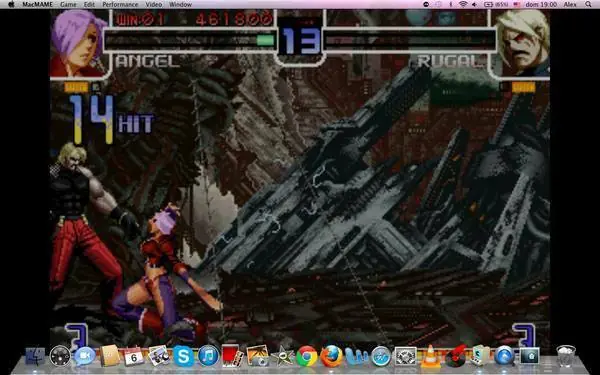Open the input language flag menu
Viewport: 600px width, 375px height.
[517, 4]
